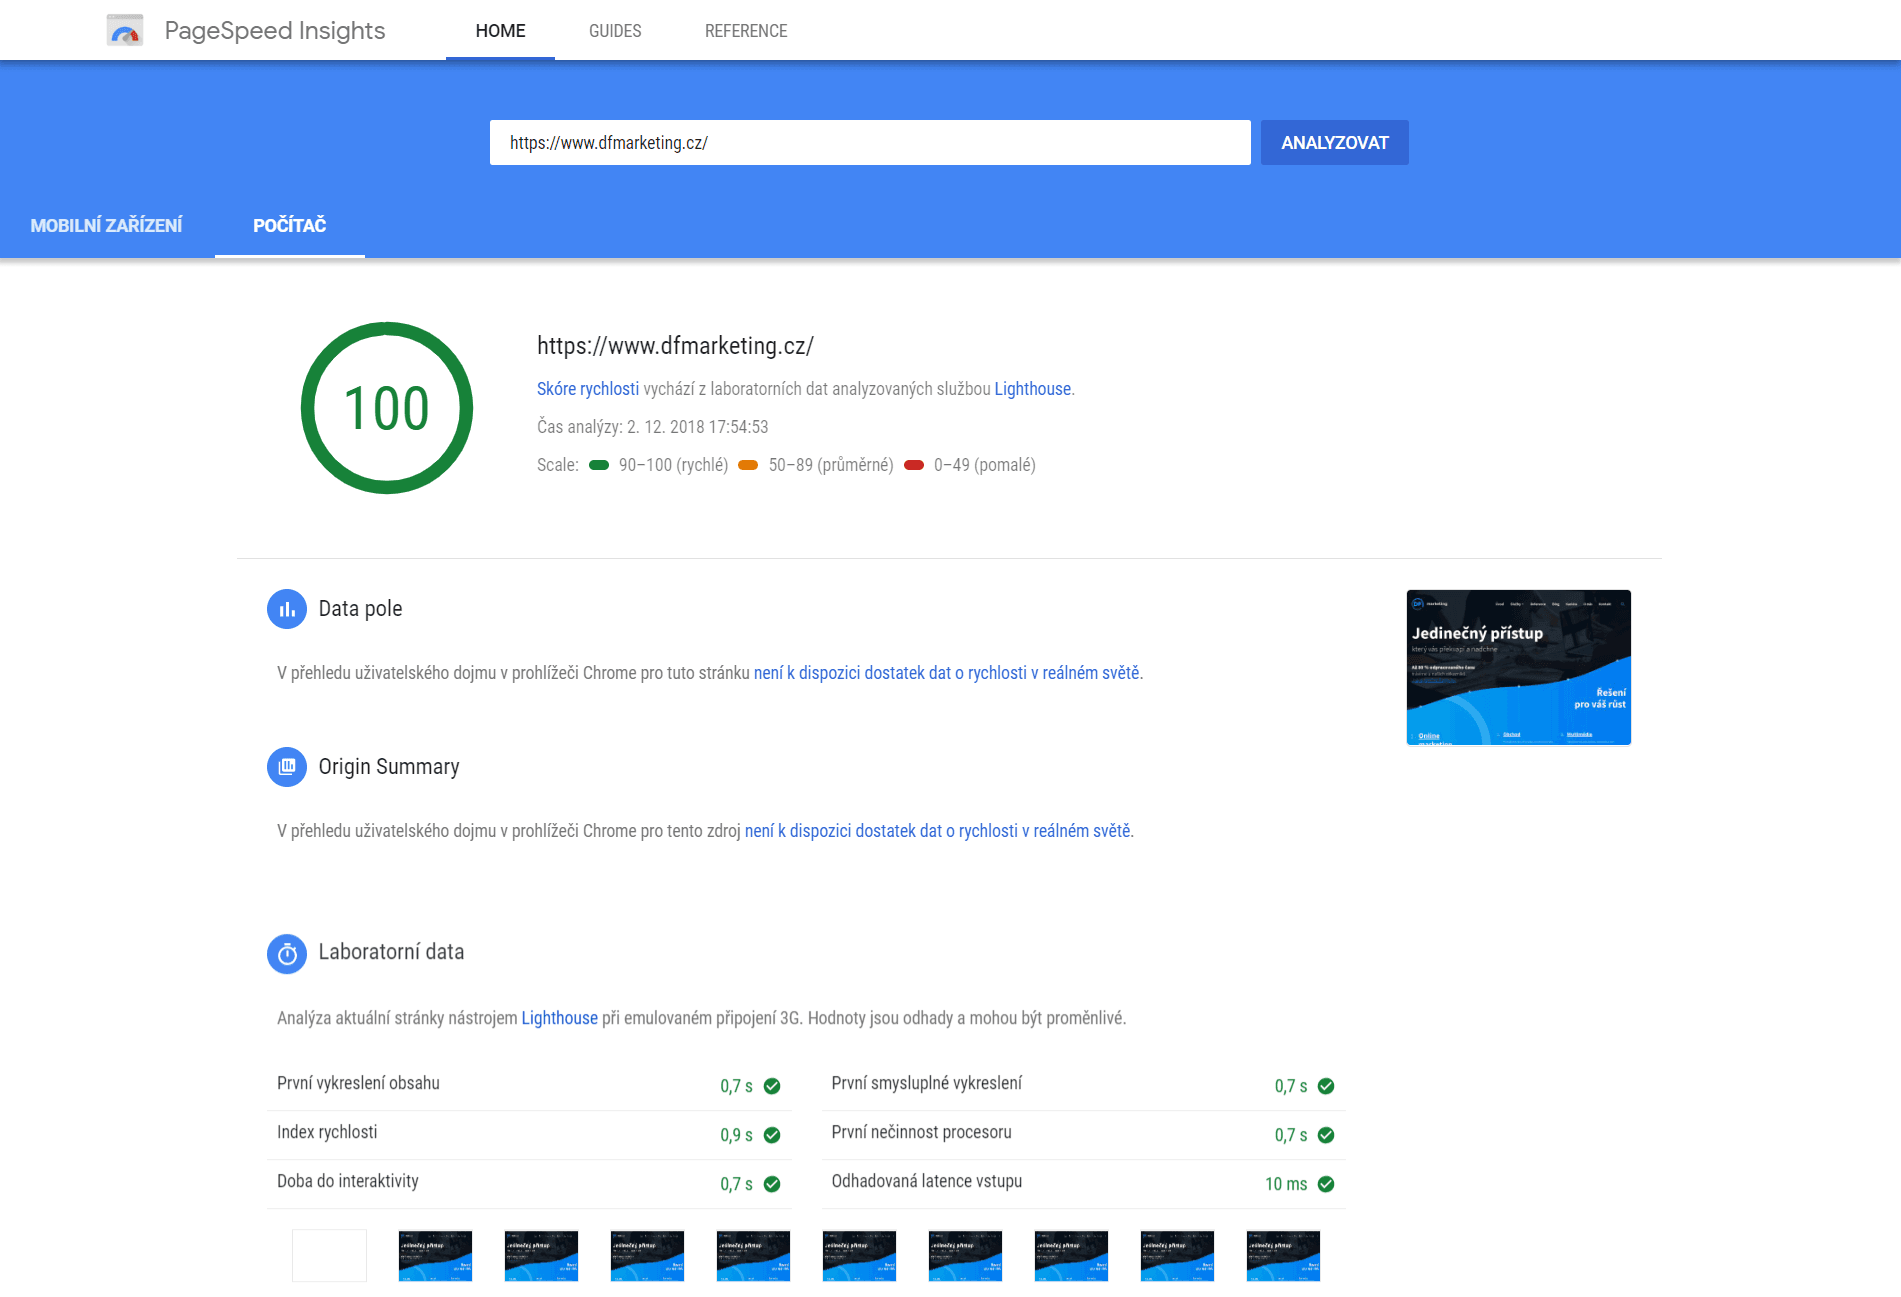Click the green scale swatch for 90–100
Image resolution: width=1901 pixels, height=1297 pixels.
tap(599, 465)
